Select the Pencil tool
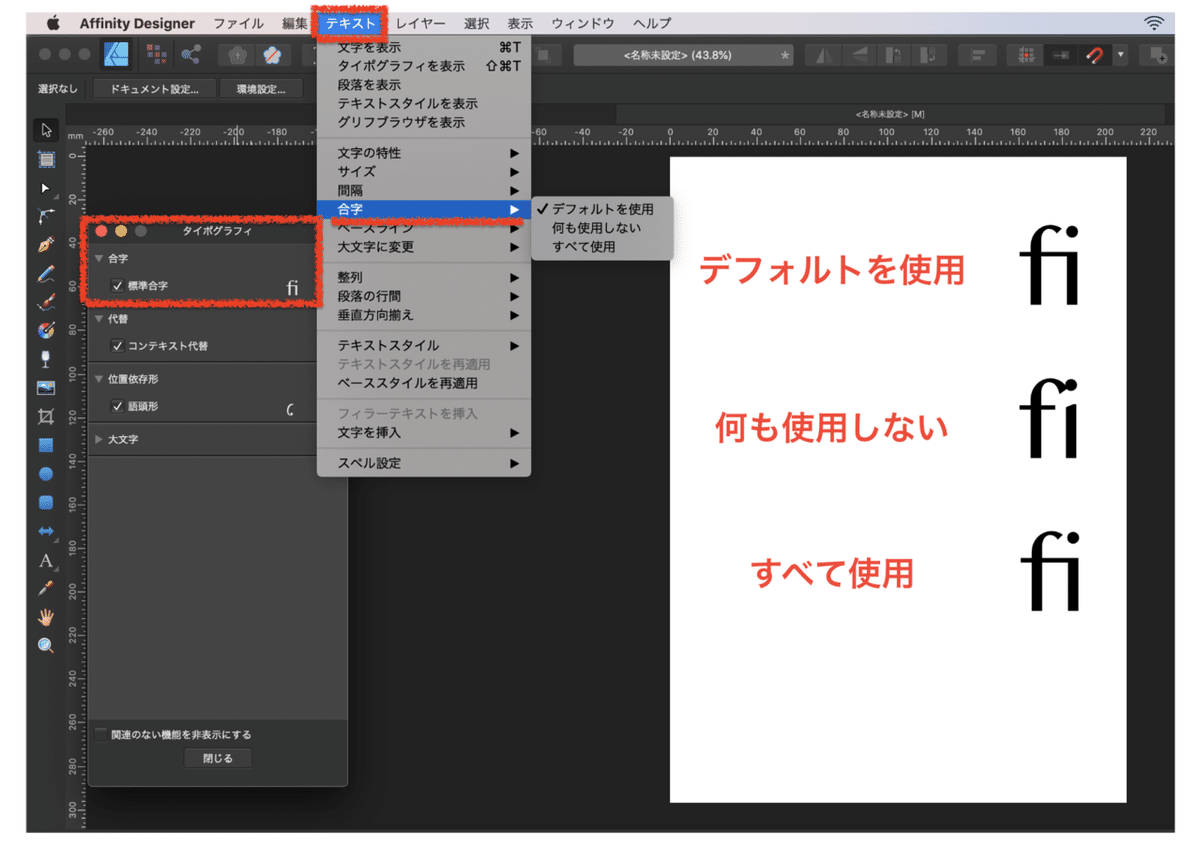The image size is (1200, 847). coord(46,273)
